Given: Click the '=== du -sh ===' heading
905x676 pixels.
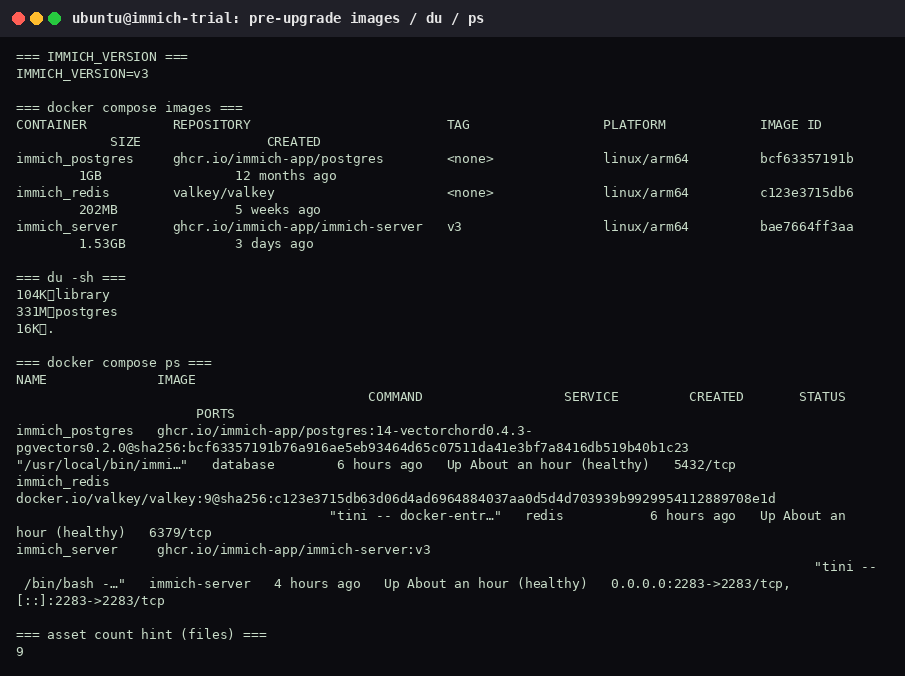Looking at the screenshot, I should tap(70, 278).
